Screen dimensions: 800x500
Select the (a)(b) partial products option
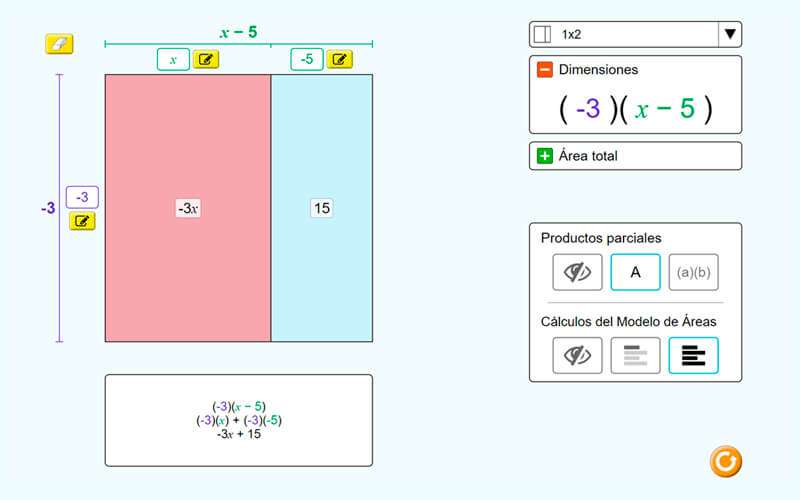[693, 272]
